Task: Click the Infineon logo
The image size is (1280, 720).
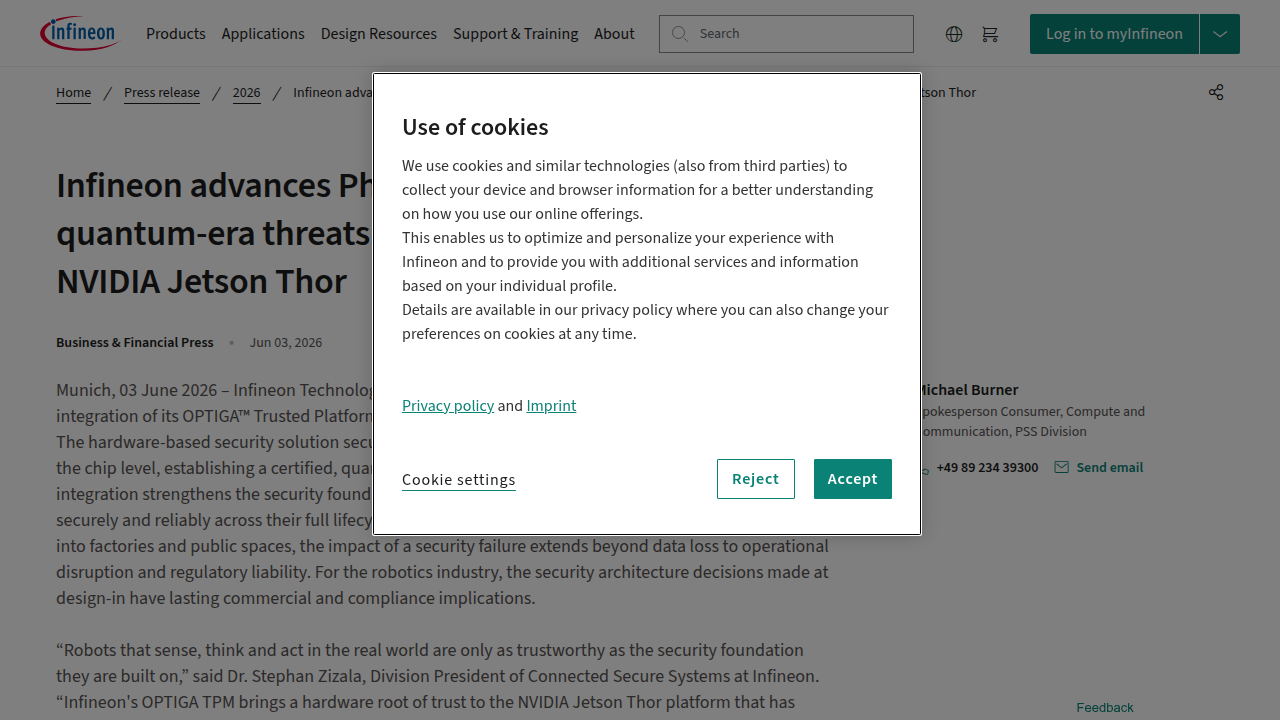Action: tap(80, 33)
